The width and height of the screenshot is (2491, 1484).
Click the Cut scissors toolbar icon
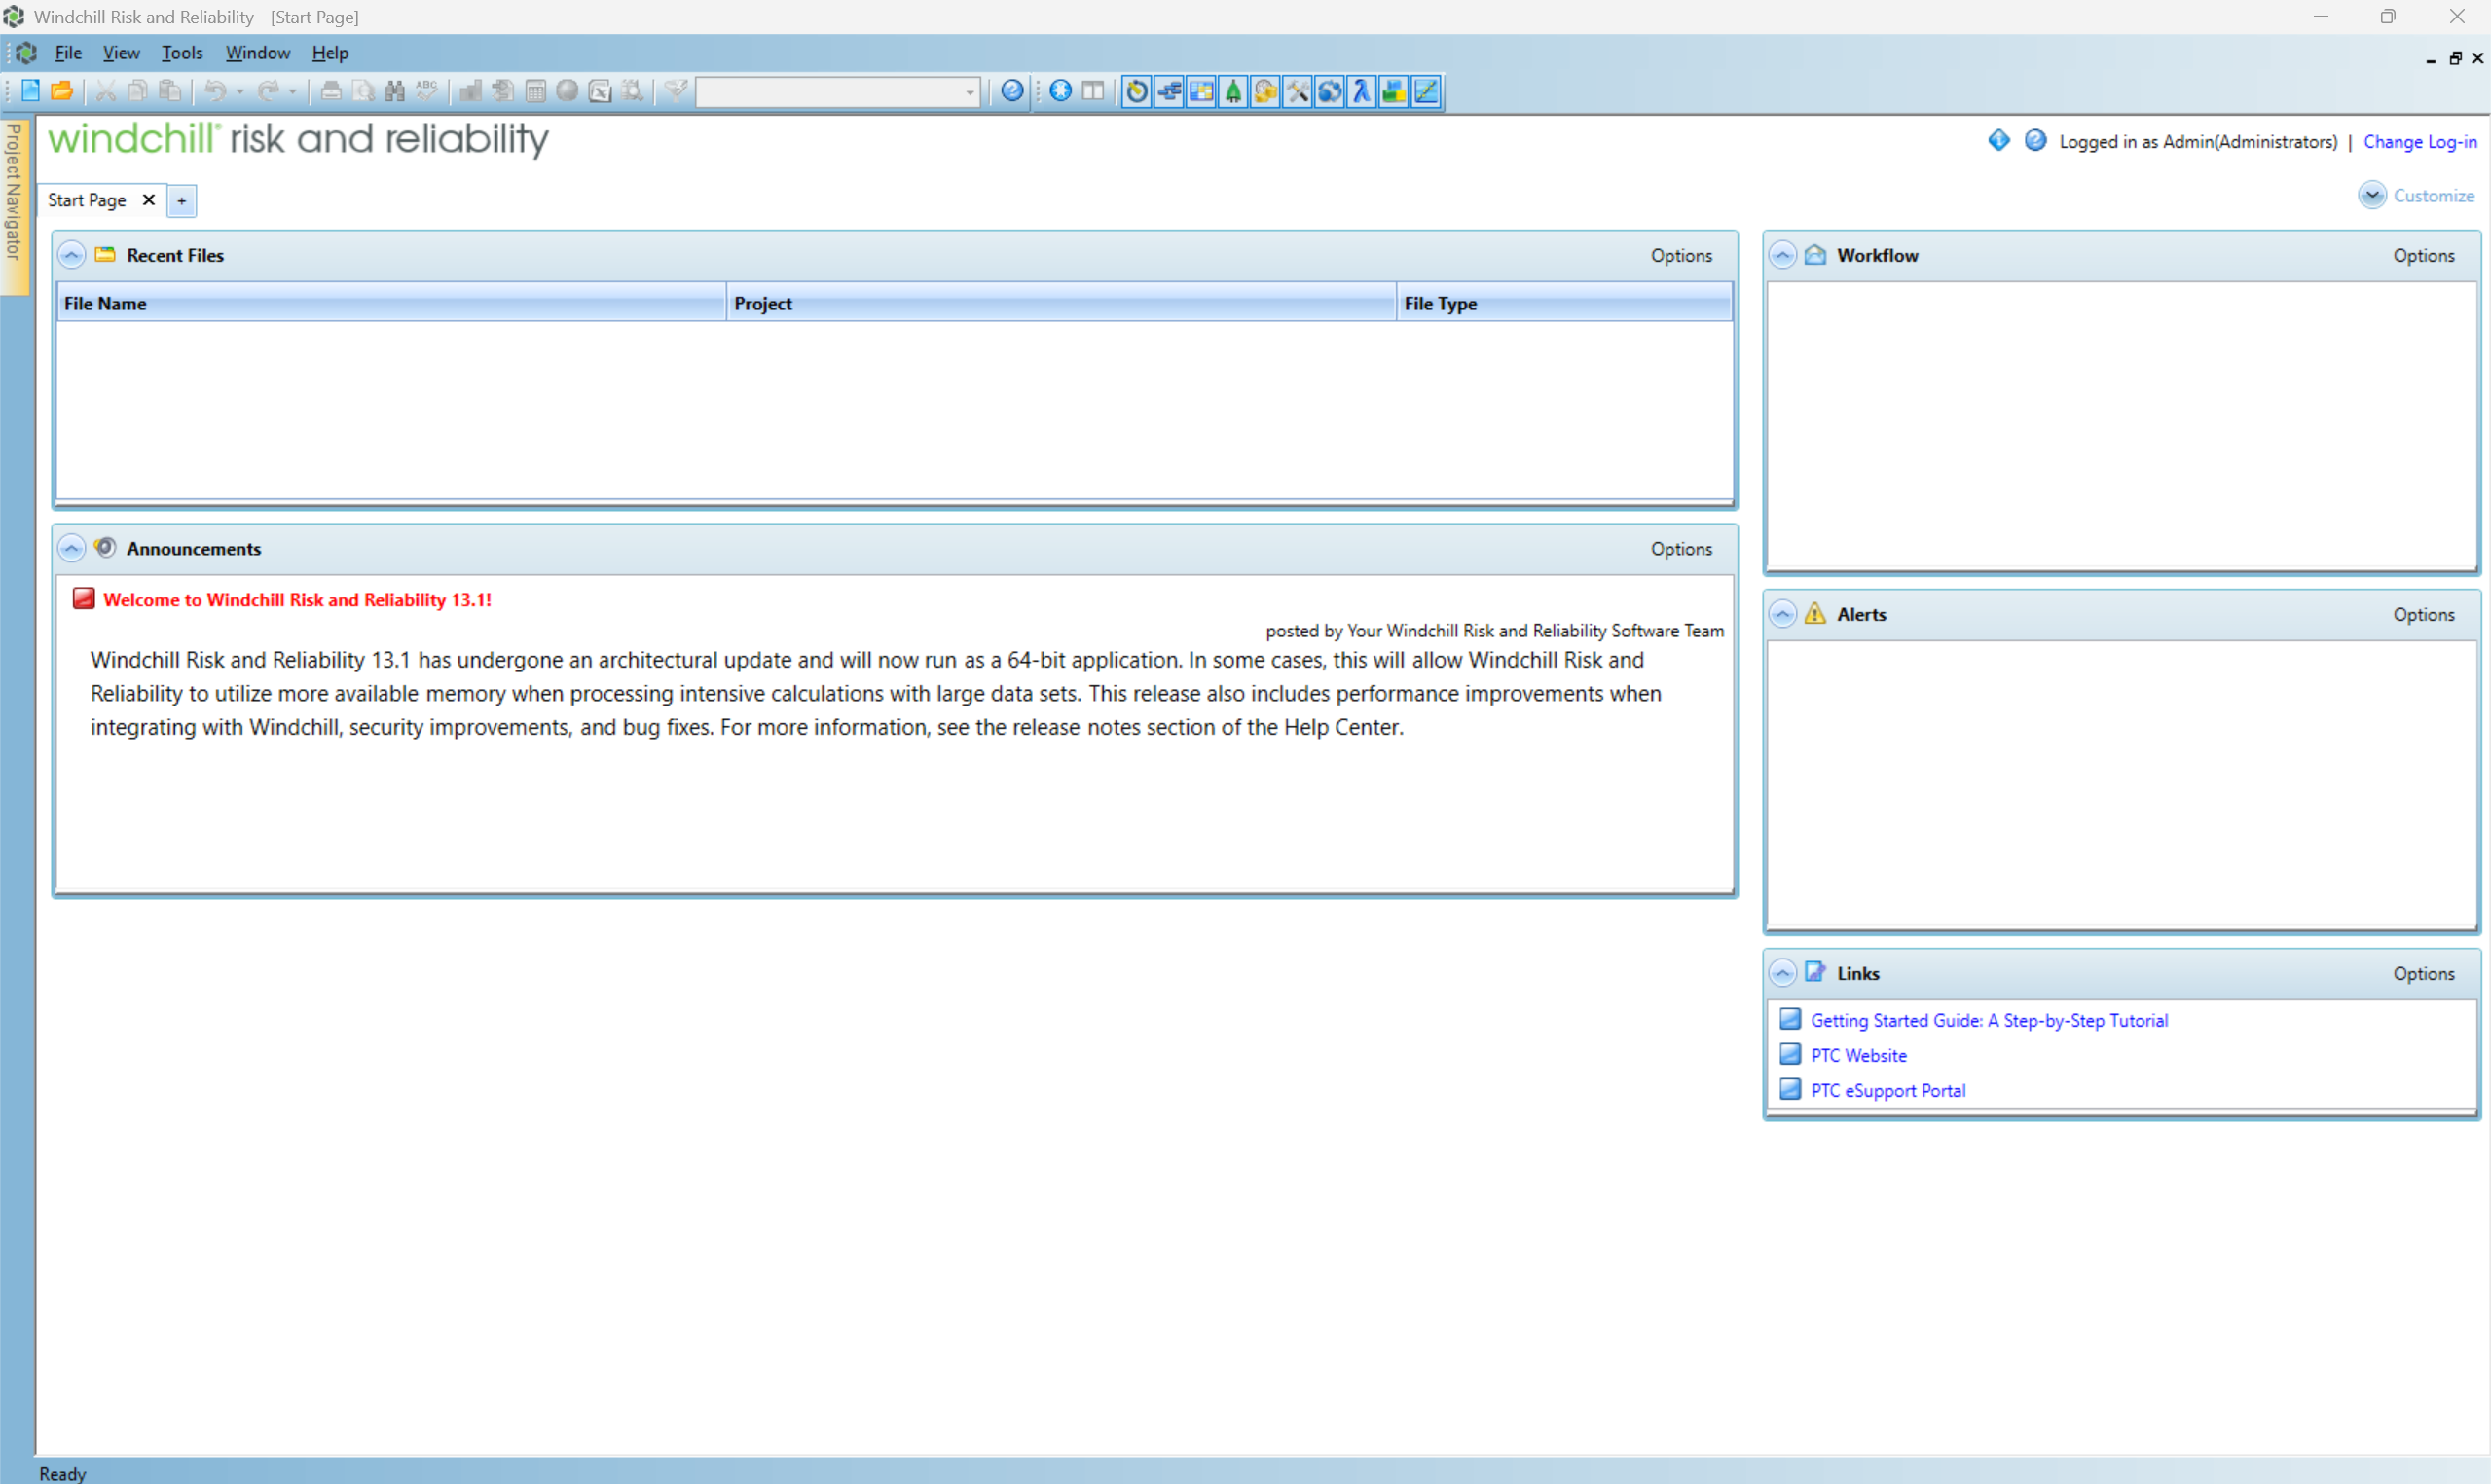click(x=105, y=91)
